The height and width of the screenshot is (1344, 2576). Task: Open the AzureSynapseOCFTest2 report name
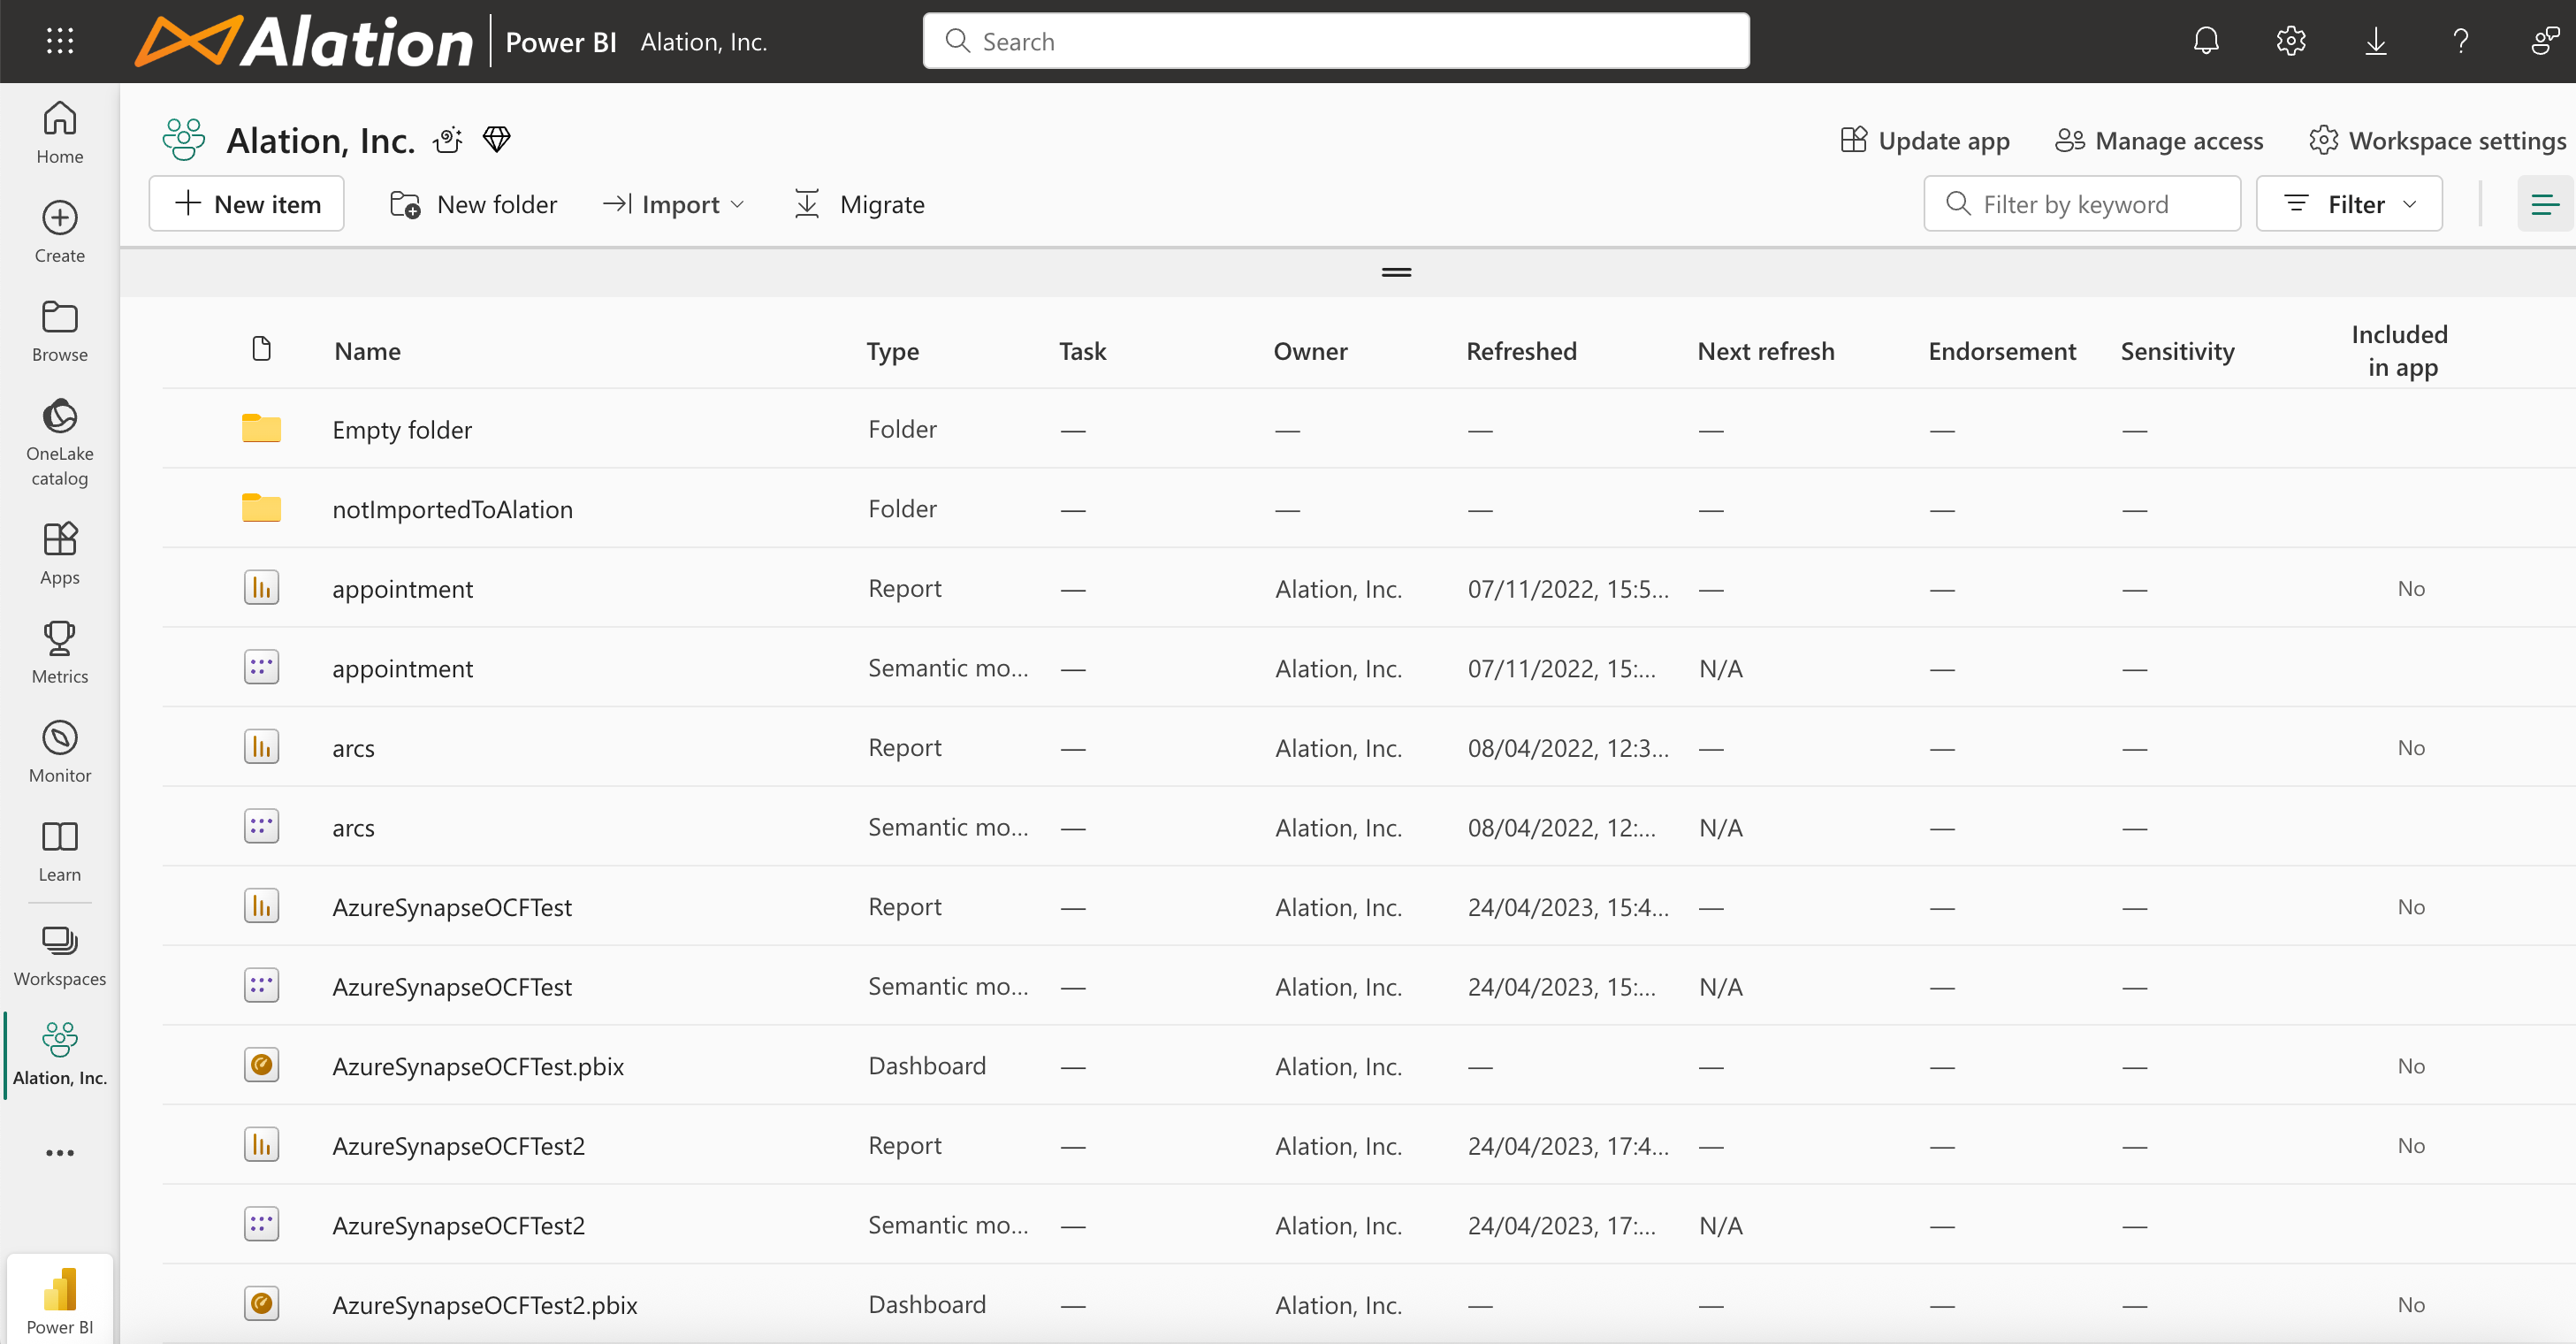[458, 1145]
